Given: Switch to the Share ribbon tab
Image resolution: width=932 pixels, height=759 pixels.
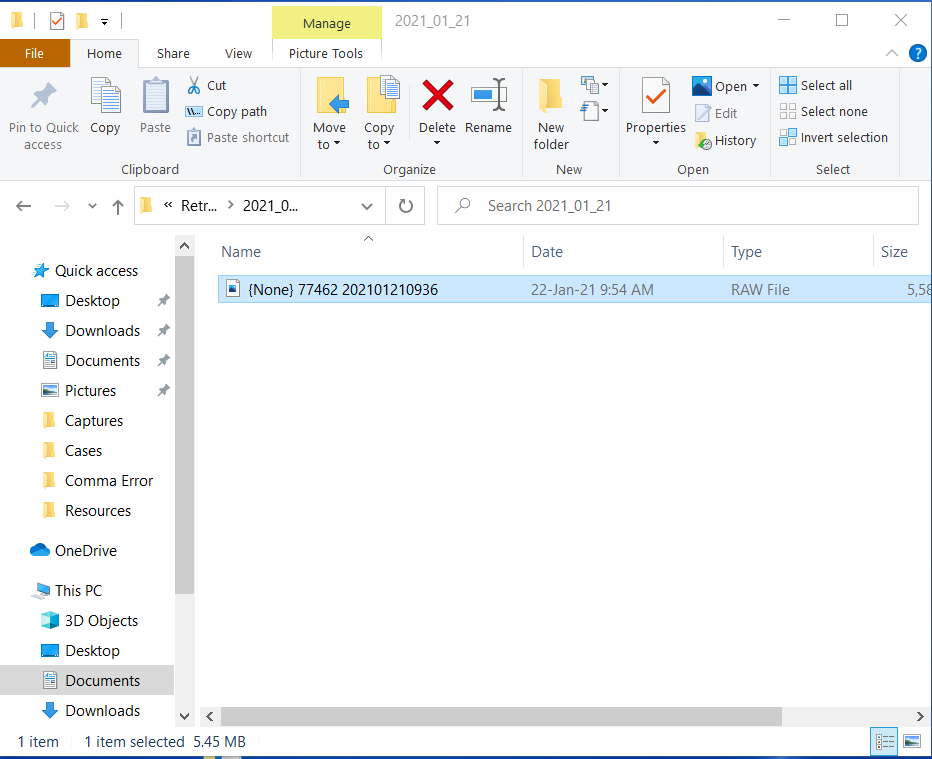Looking at the screenshot, I should (x=173, y=53).
